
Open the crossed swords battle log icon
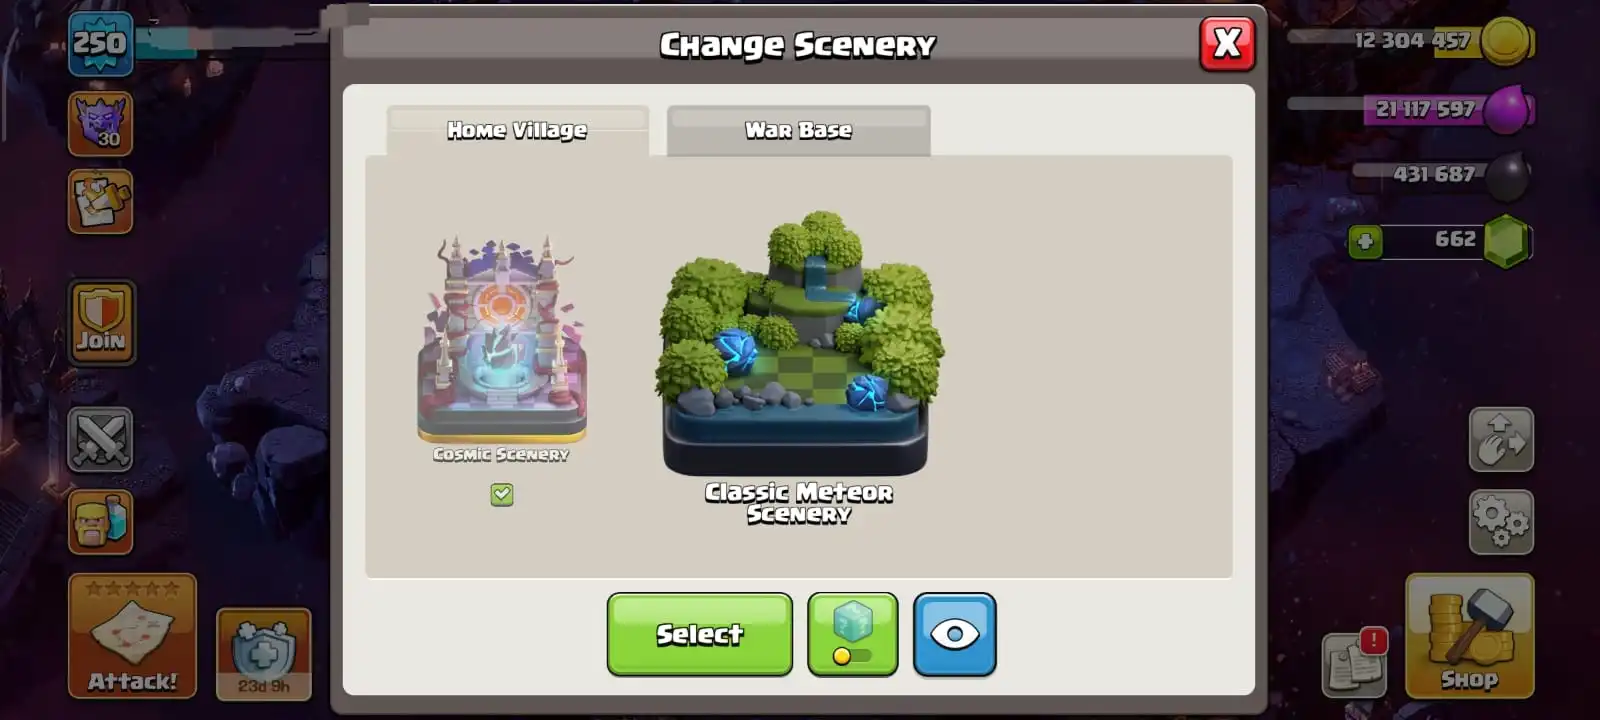100,439
